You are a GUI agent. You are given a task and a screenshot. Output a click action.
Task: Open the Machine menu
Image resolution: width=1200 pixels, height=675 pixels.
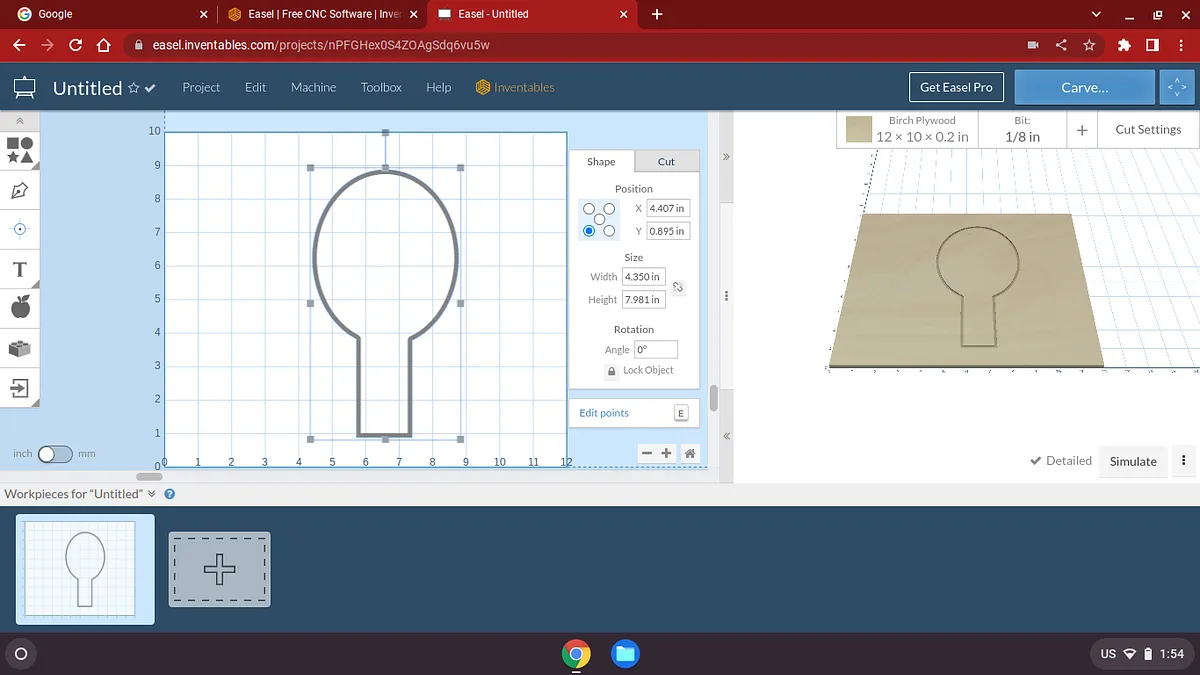[313, 88]
